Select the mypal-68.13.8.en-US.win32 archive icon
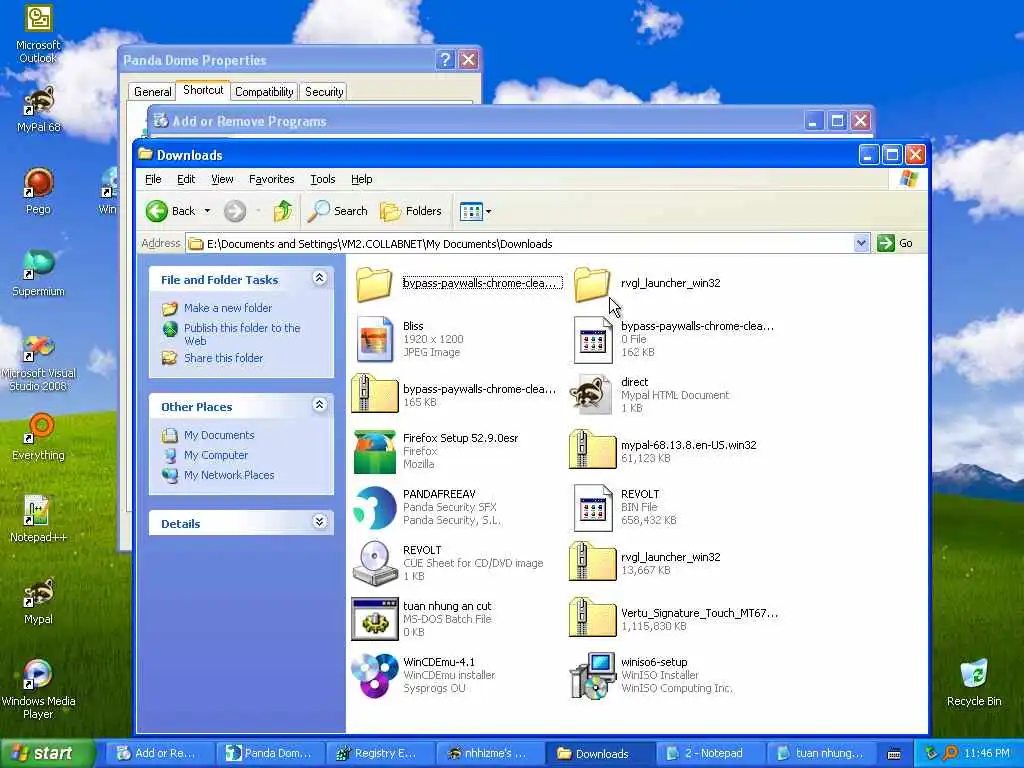This screenshot has width=1024, height=768. [x=592, y=449]
